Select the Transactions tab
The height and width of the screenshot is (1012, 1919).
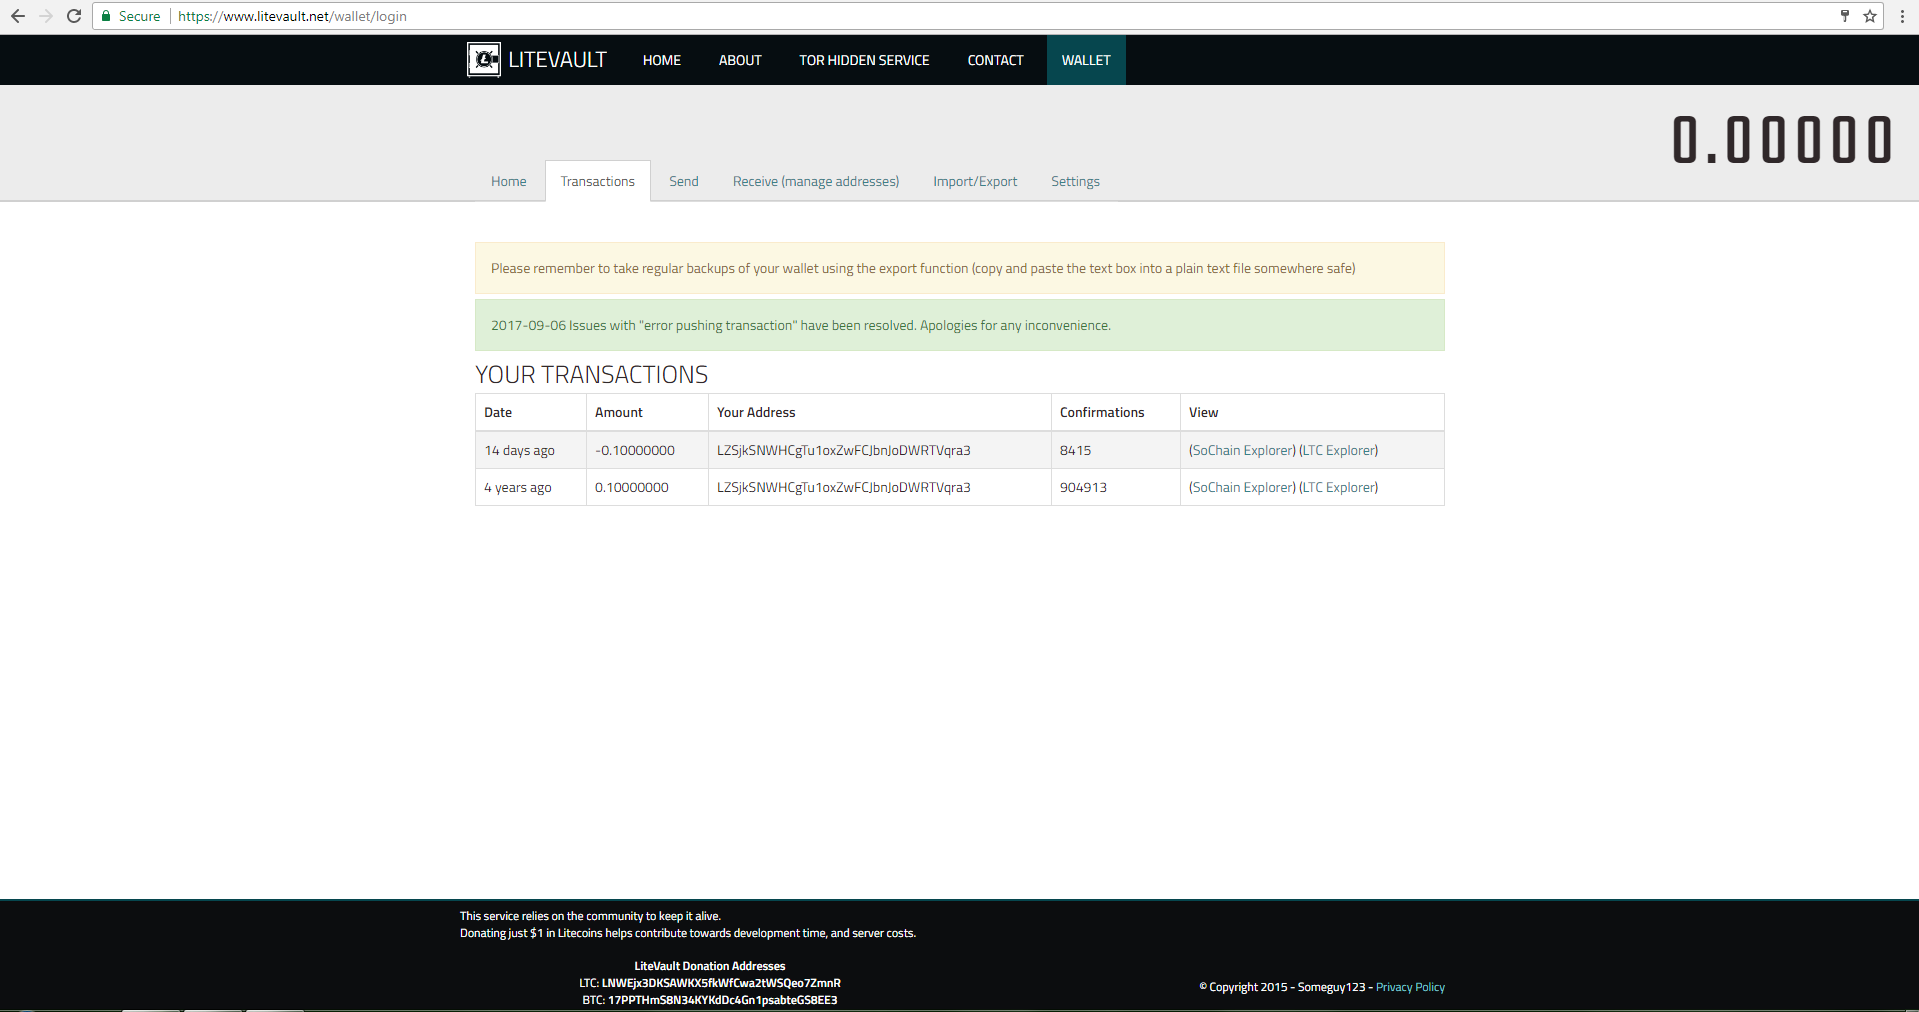(x=598, y=181)
